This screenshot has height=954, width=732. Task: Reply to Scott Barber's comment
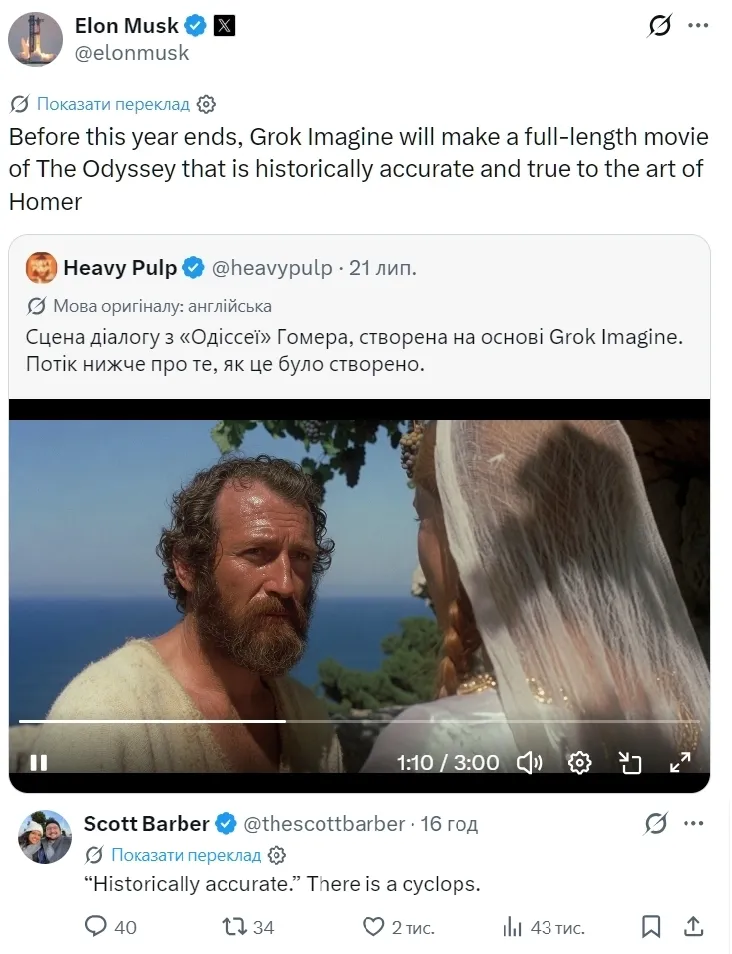96,927
